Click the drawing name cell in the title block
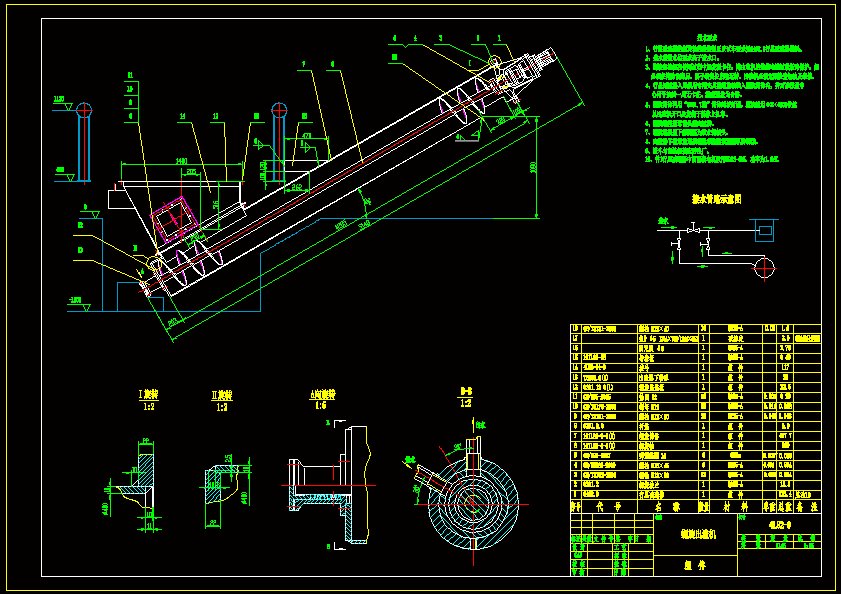This screenshot has width=841, height=594. [696, 534]
